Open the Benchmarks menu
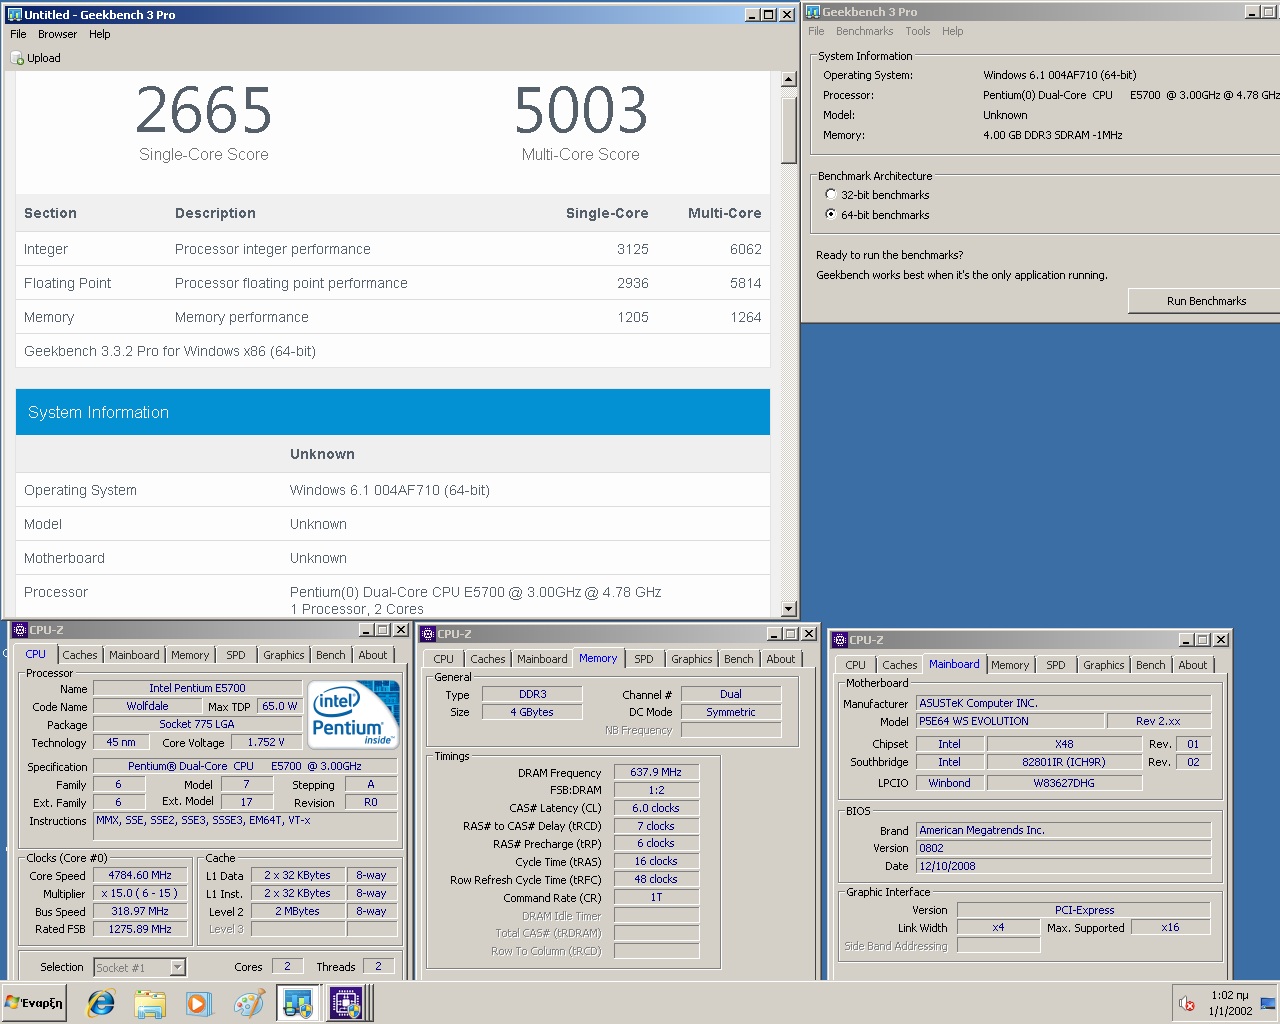1280x1024 pixels. pyautogui.click(x=864, y=31)
